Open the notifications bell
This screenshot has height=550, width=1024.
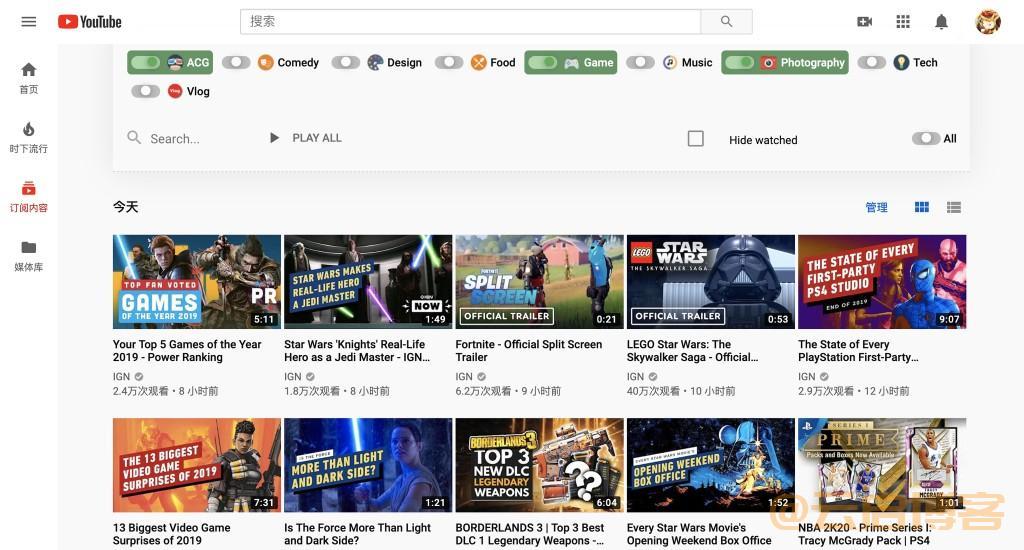point(941,22)
